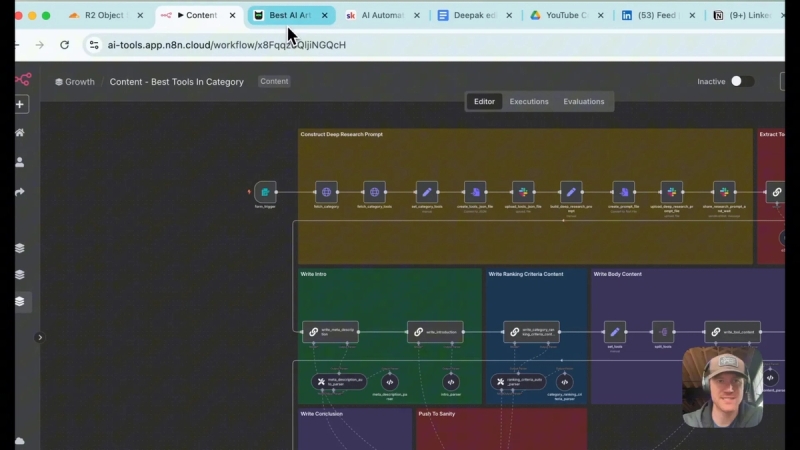Go to Home via sidebar house icon
The width and height of the screenshot is (800, 450).
tap(20, 133)
